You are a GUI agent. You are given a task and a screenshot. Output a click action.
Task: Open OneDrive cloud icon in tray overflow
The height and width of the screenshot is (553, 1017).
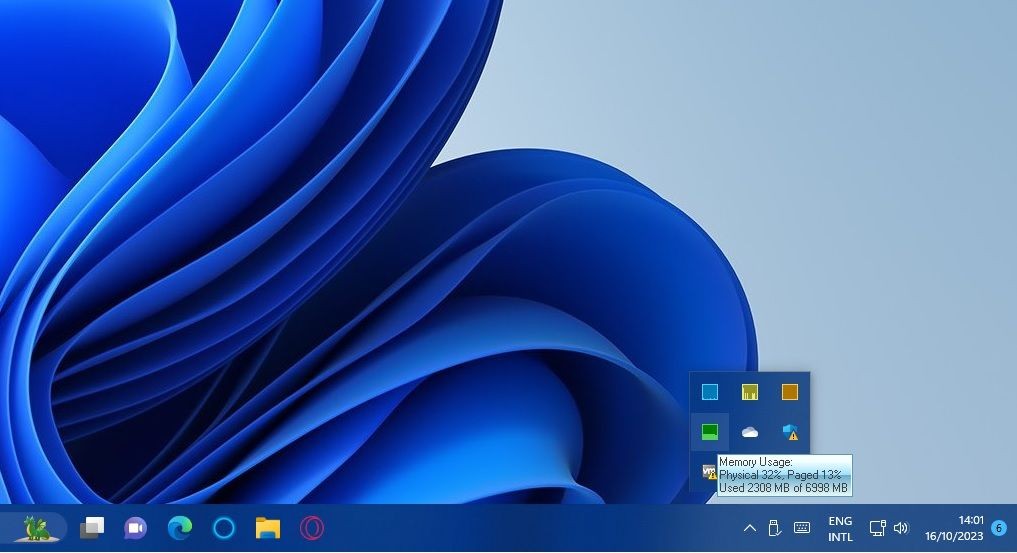(750, 432)
